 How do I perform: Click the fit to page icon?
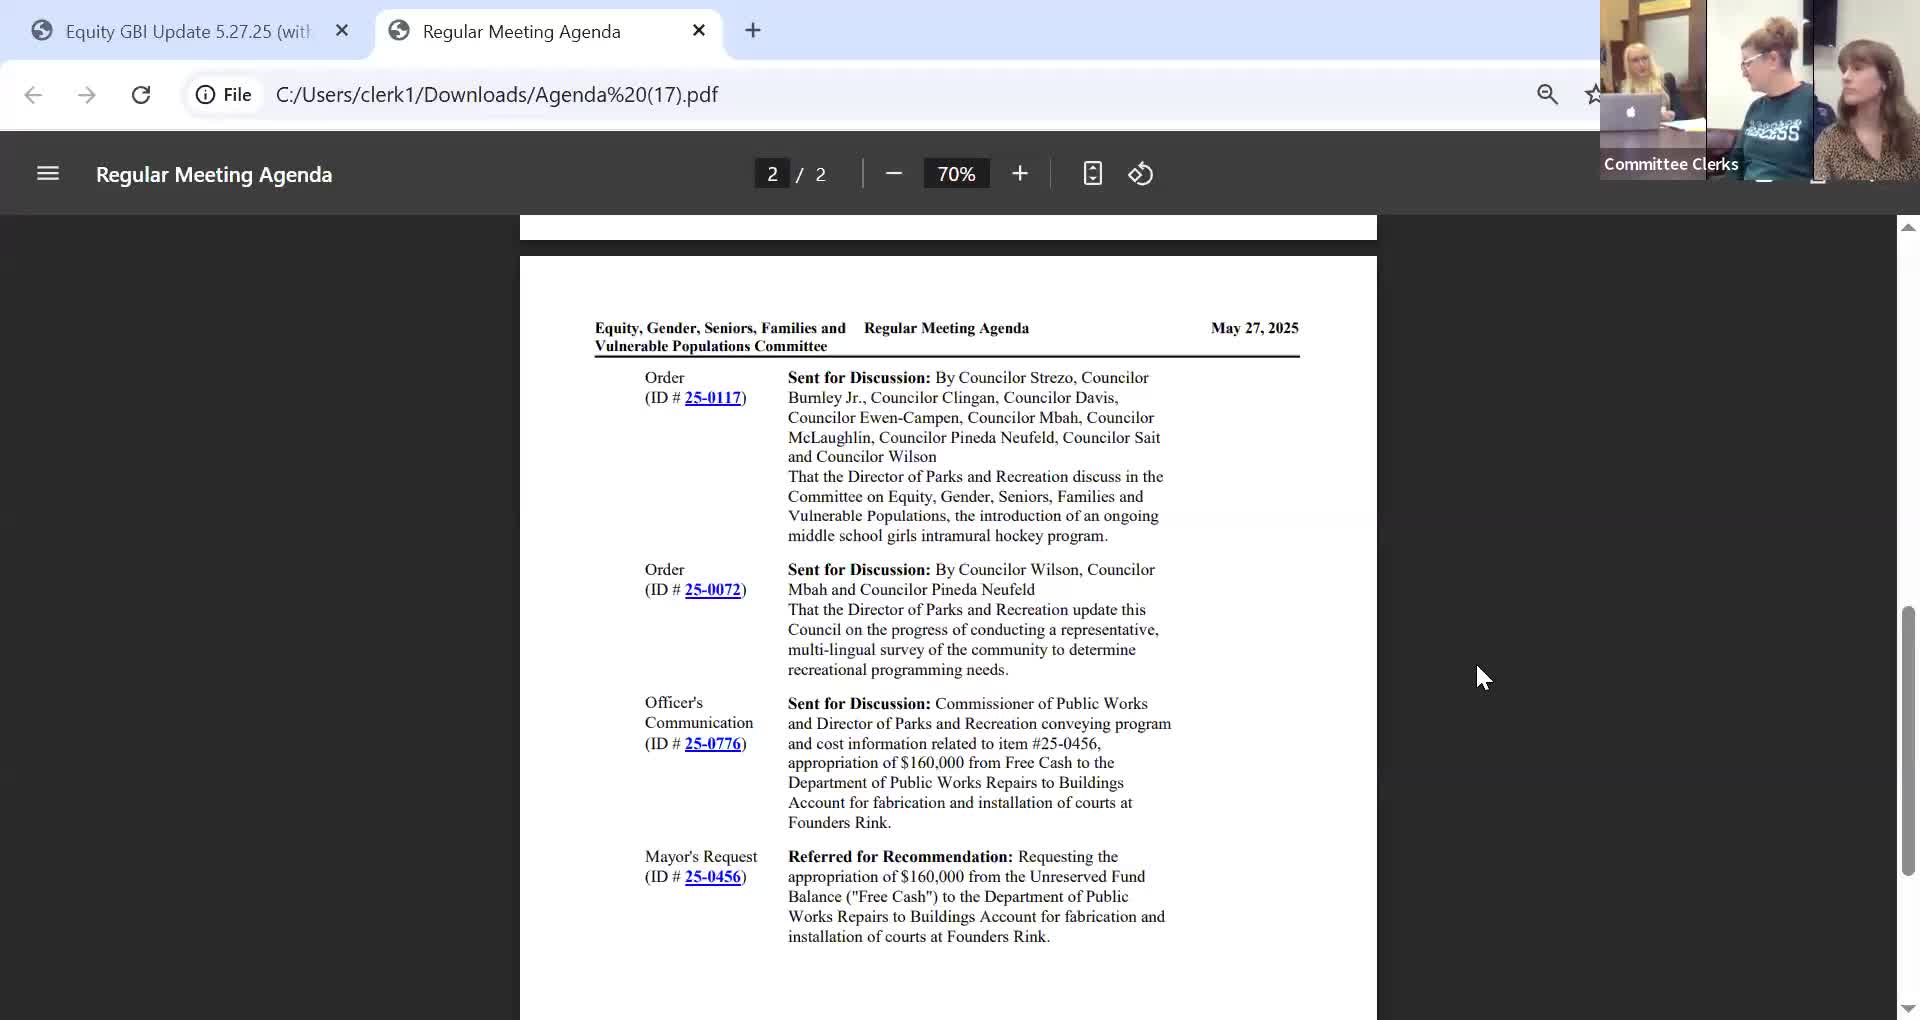click(1092, 174)
